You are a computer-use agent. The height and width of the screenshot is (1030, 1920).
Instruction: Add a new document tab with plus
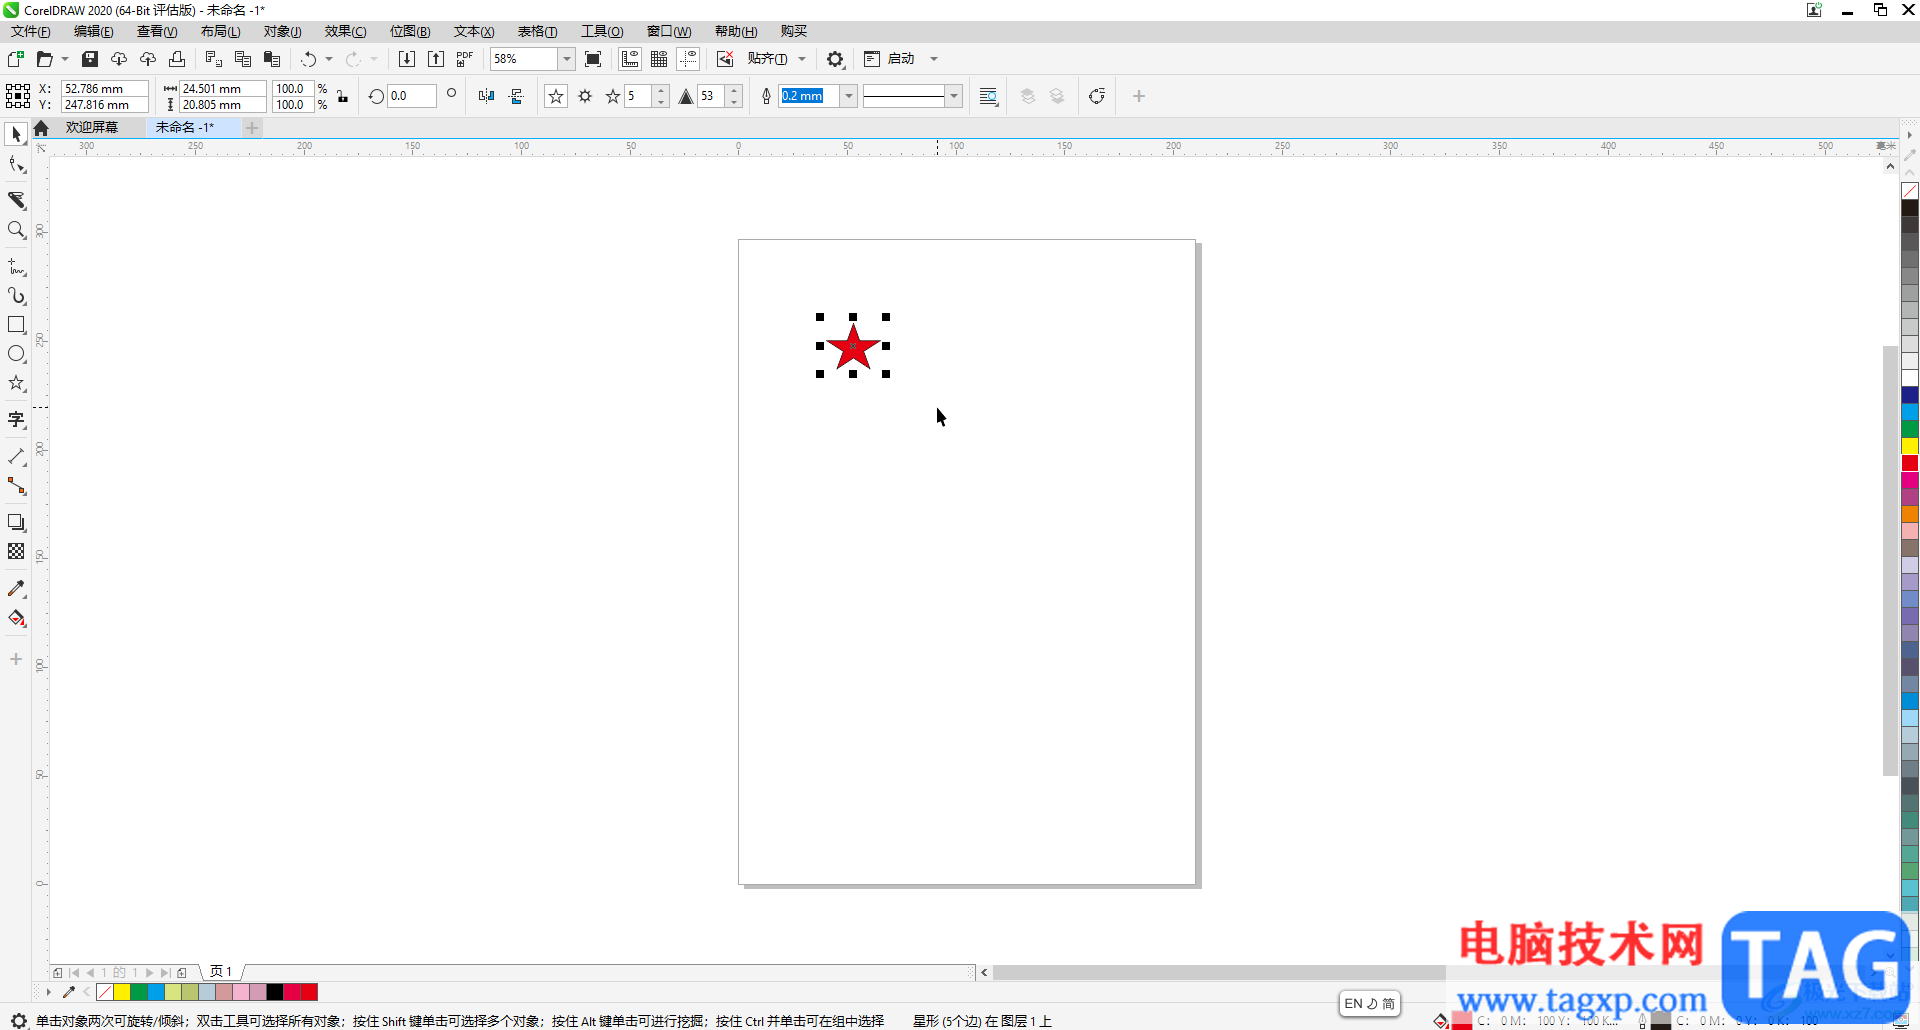click(x=252, y=127)
